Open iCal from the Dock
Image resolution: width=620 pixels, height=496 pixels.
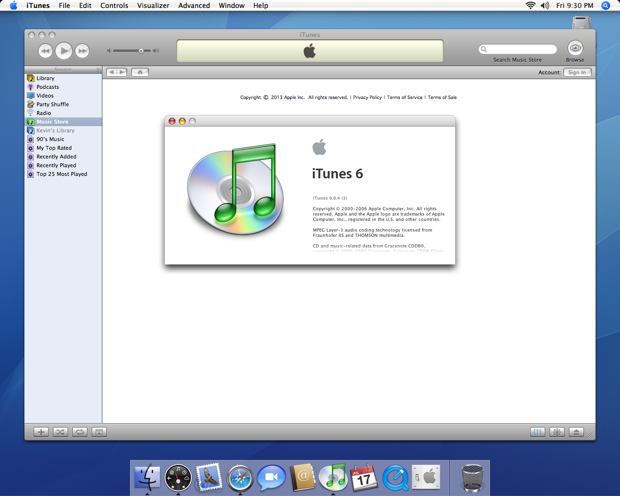tap(364, 477)
